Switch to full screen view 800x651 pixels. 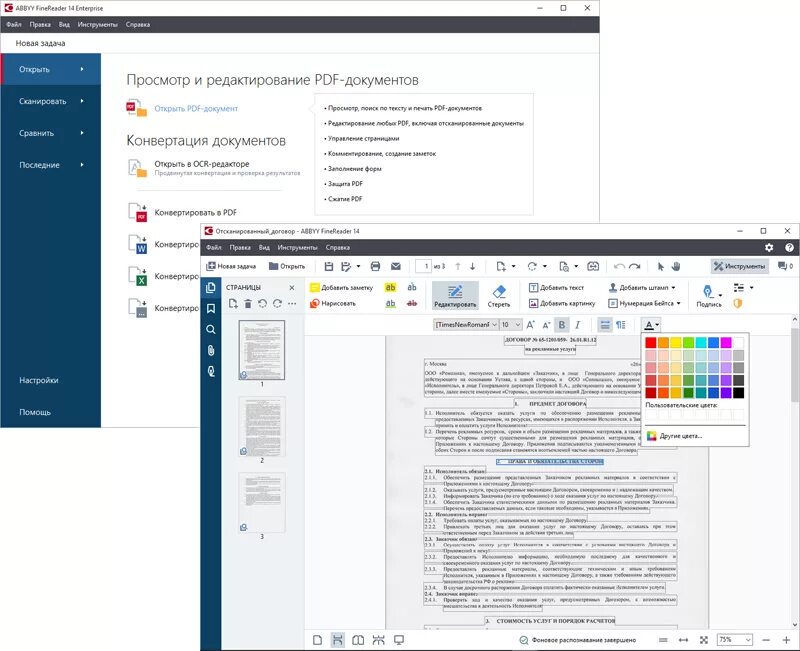(x=399, y=640)
